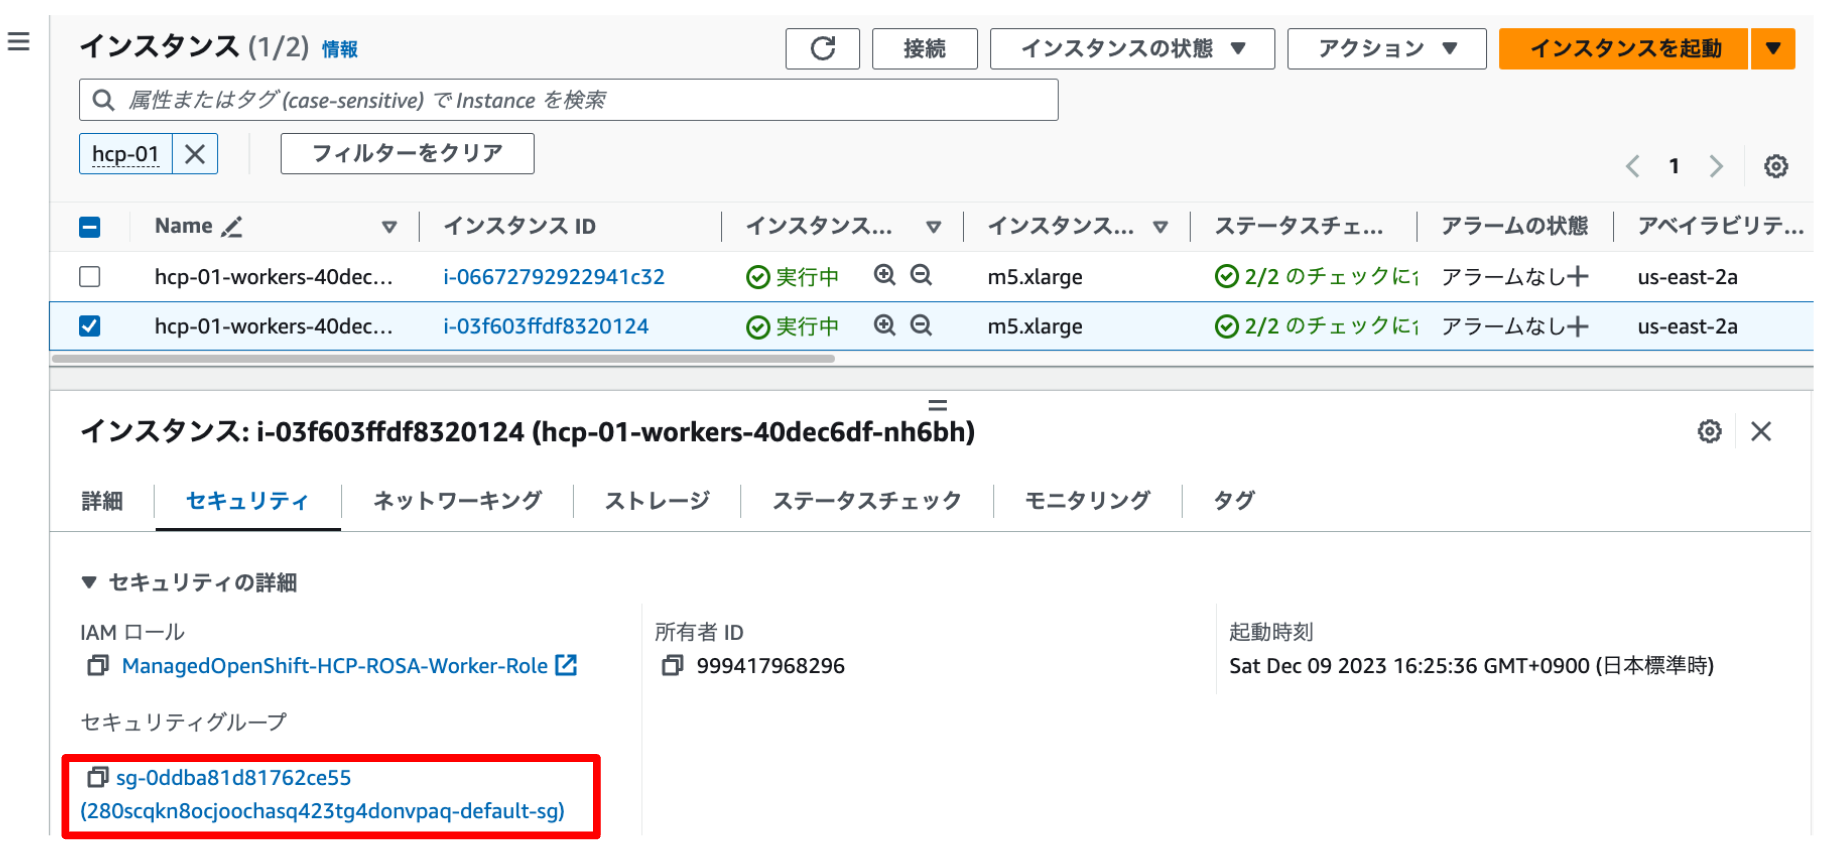This screenshot has width=1822, height=857.
Task: Copy owner ID 999417968296
Action: [x=672, y=666]
